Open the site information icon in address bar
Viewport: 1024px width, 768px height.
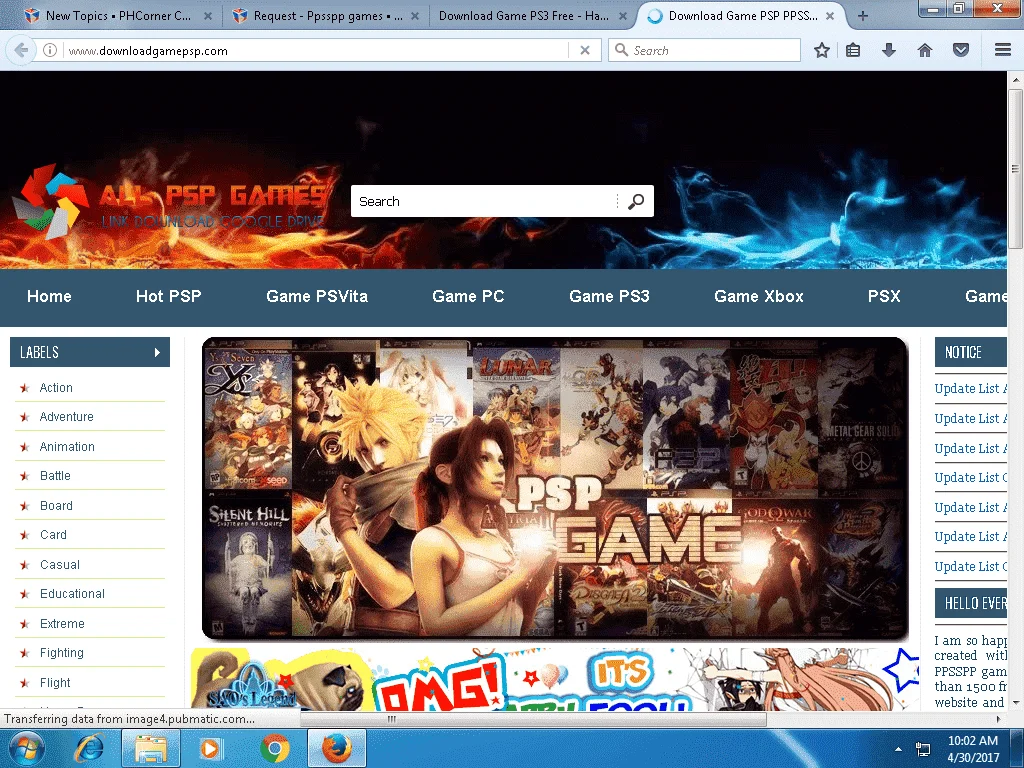click(x=50, y=50)
